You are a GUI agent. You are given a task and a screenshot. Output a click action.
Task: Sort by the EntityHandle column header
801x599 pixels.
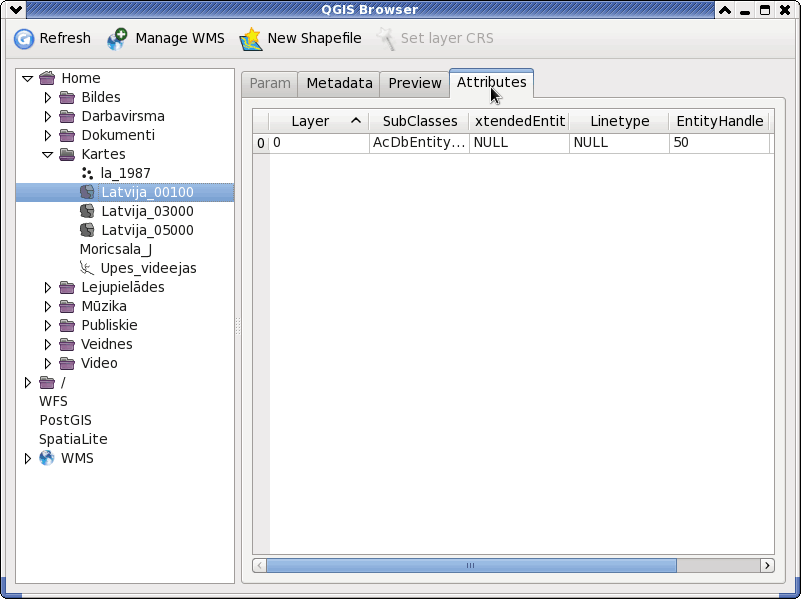coord(719,122)
